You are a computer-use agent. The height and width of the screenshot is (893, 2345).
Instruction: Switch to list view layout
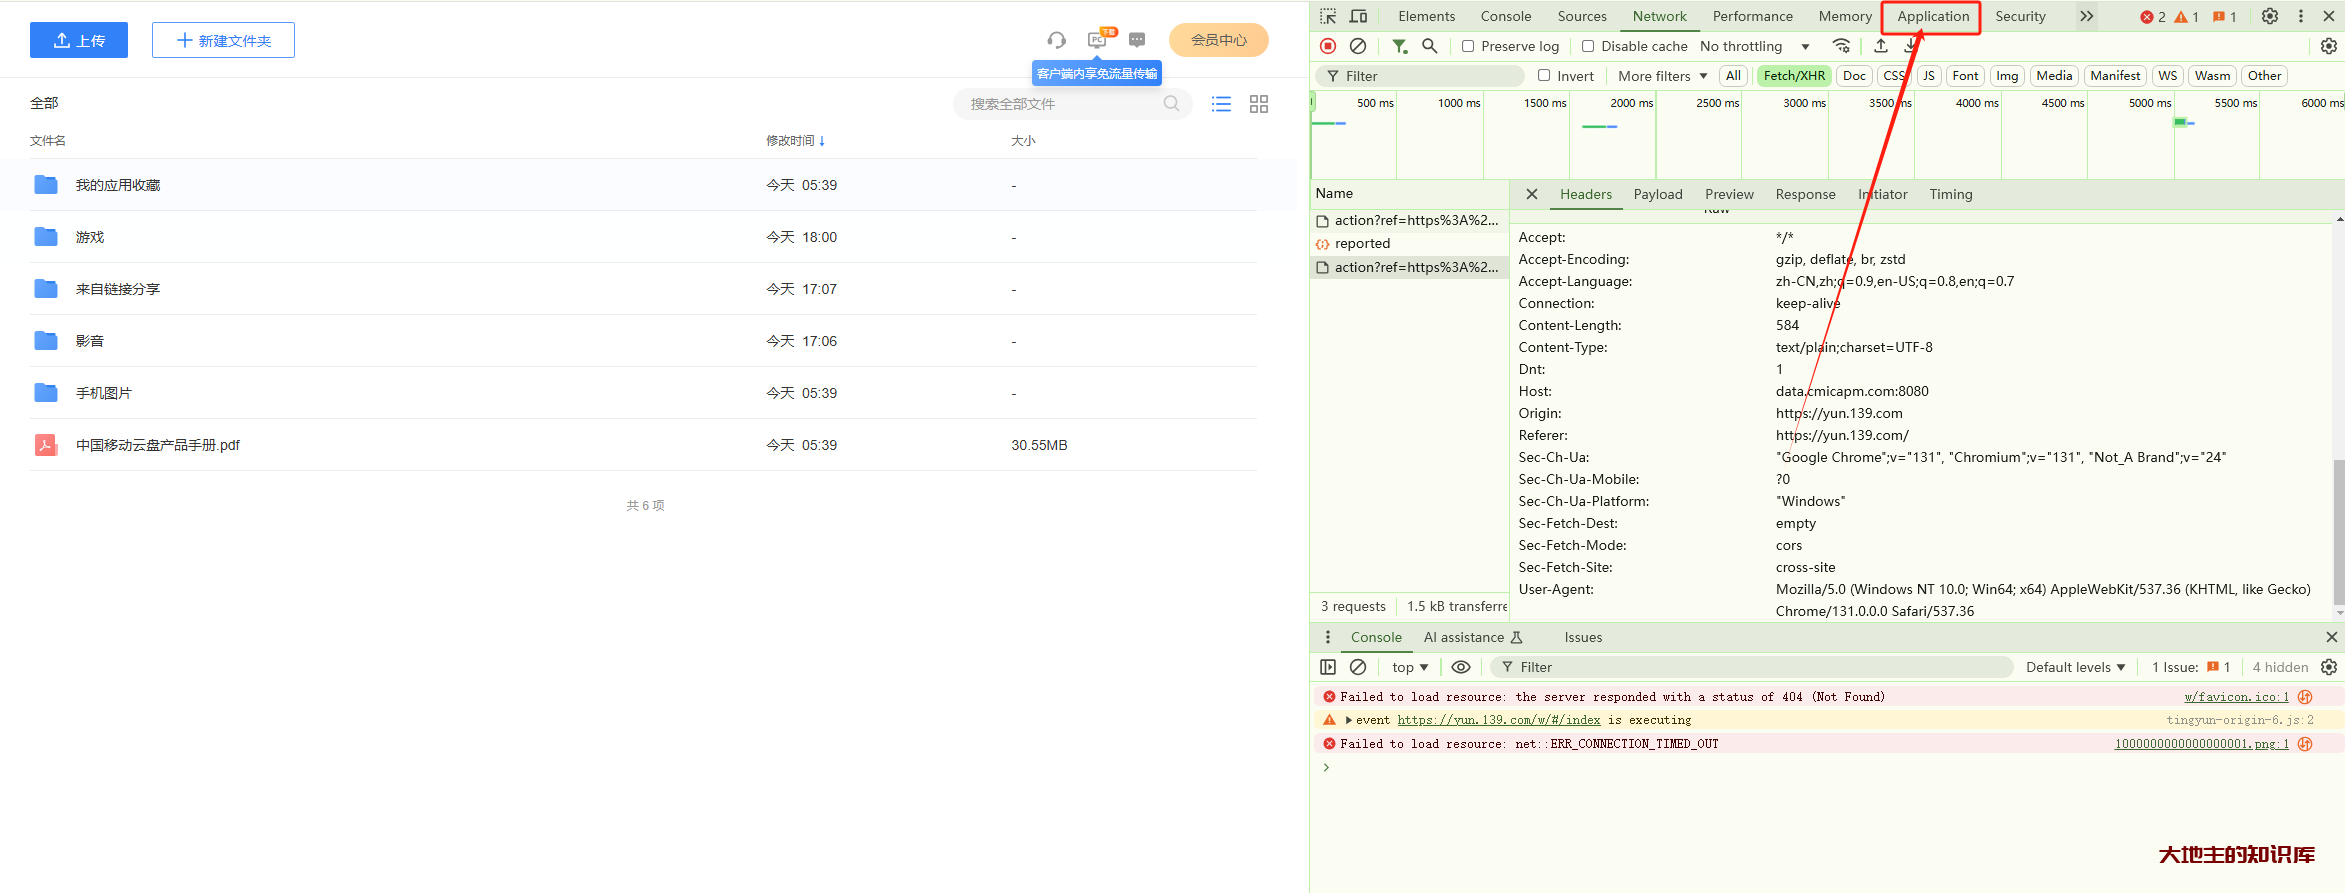point(1221,104)
